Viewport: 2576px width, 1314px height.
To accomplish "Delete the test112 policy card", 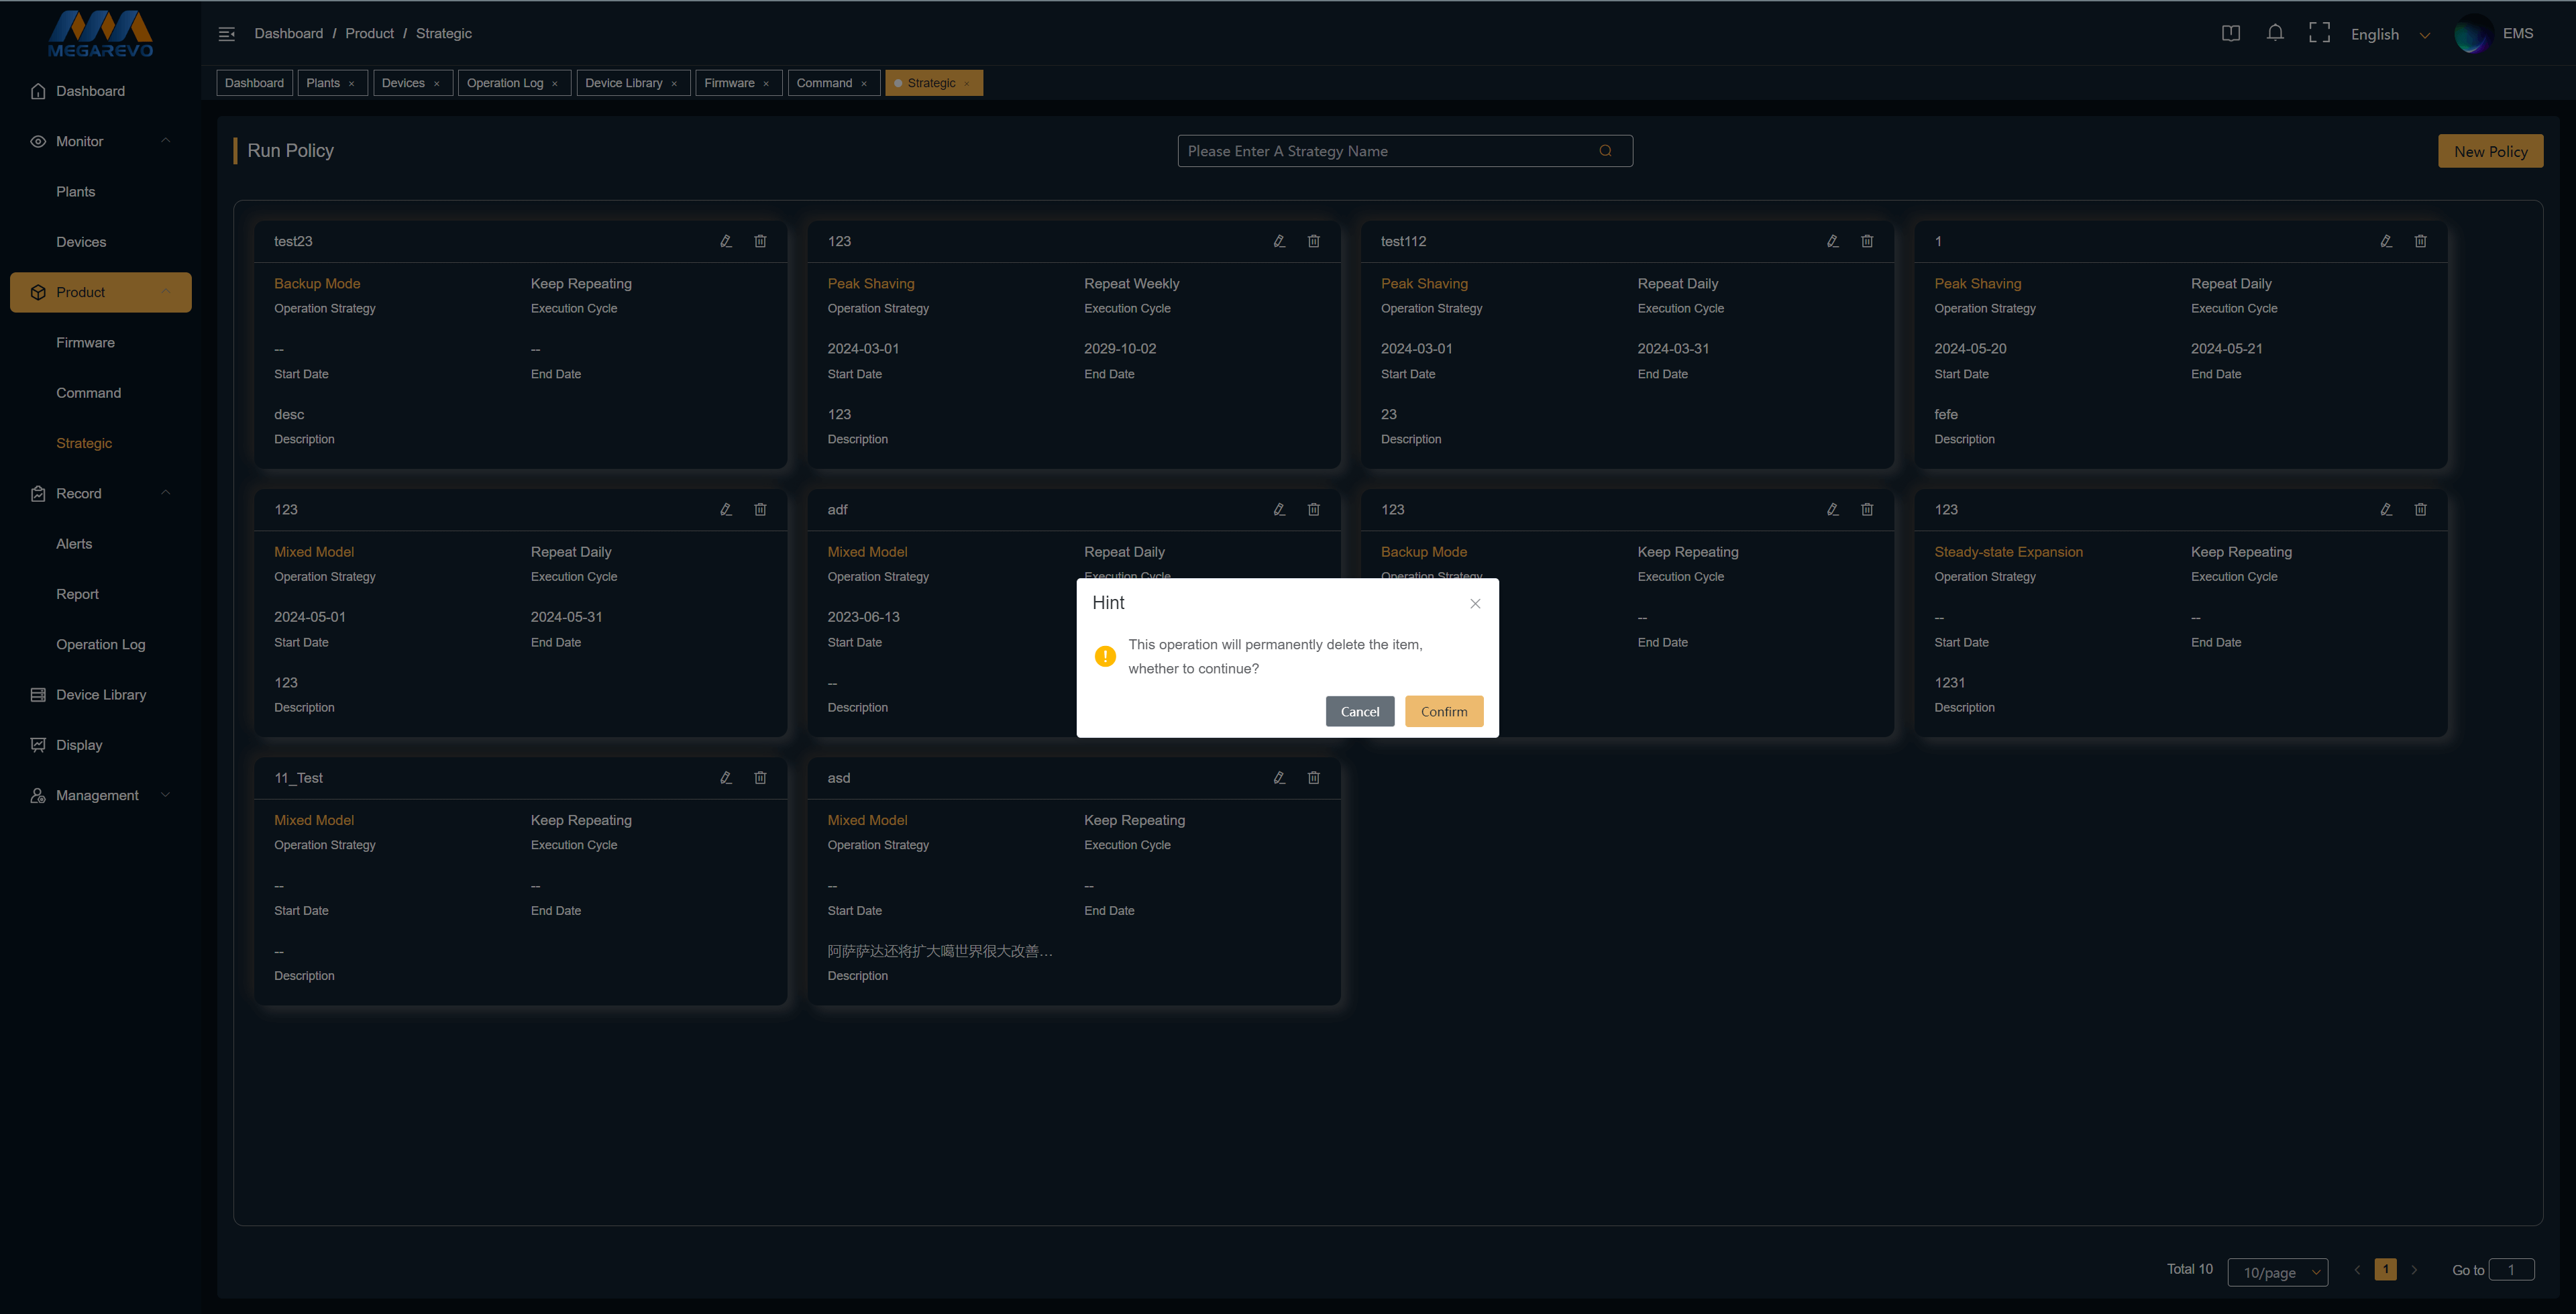I will tap(1866, 241).
